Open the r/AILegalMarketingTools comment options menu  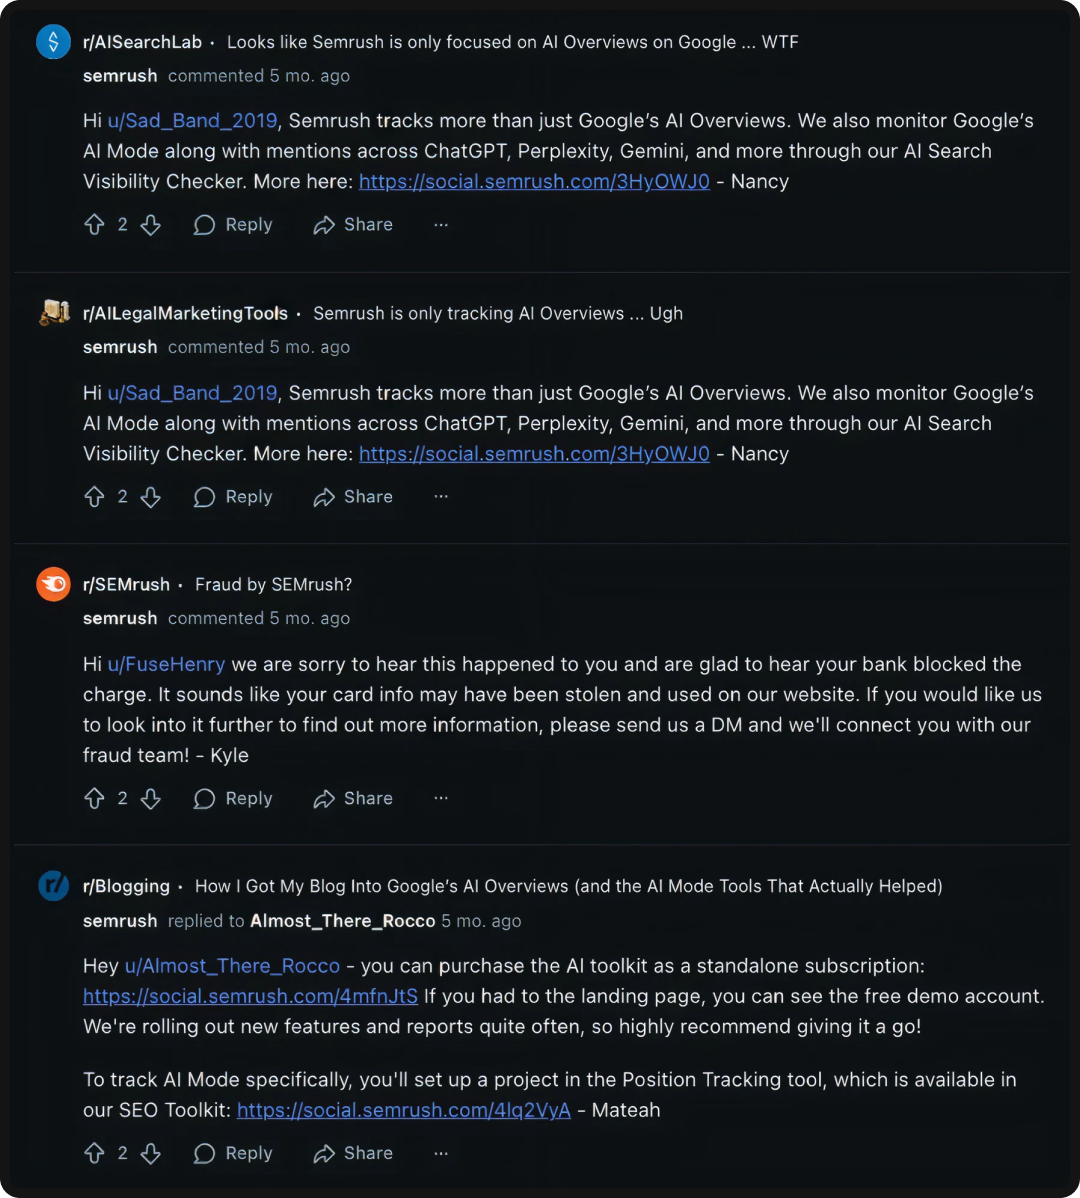point(441,497)
